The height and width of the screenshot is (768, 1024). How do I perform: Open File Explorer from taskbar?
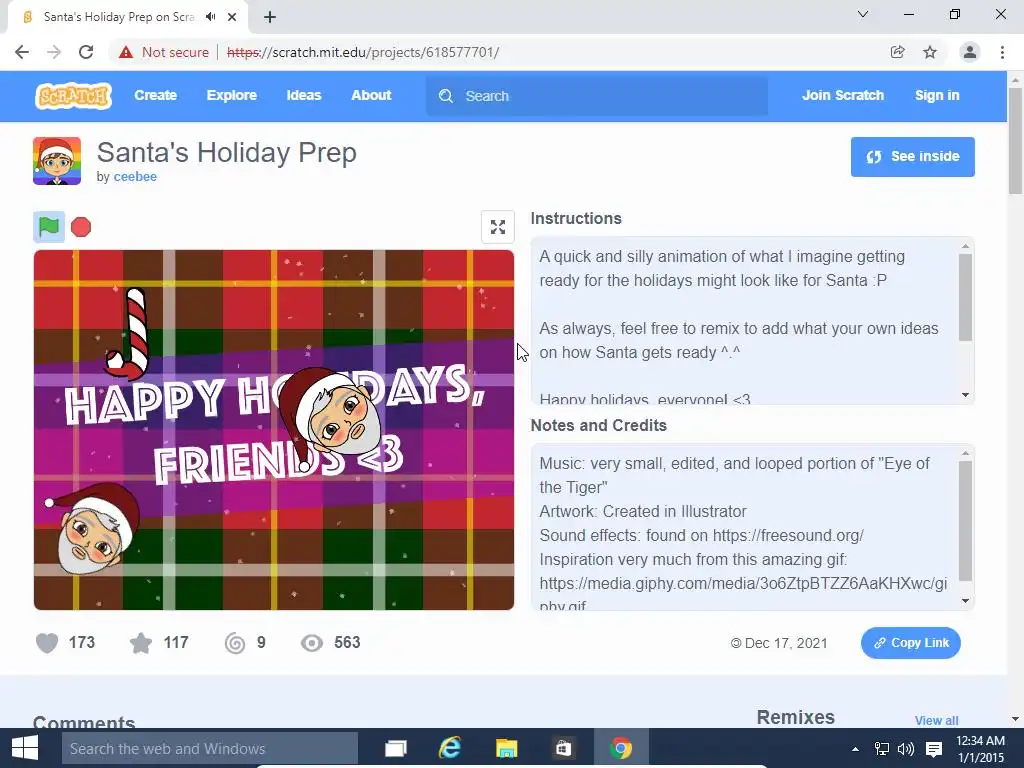point(506,748)
